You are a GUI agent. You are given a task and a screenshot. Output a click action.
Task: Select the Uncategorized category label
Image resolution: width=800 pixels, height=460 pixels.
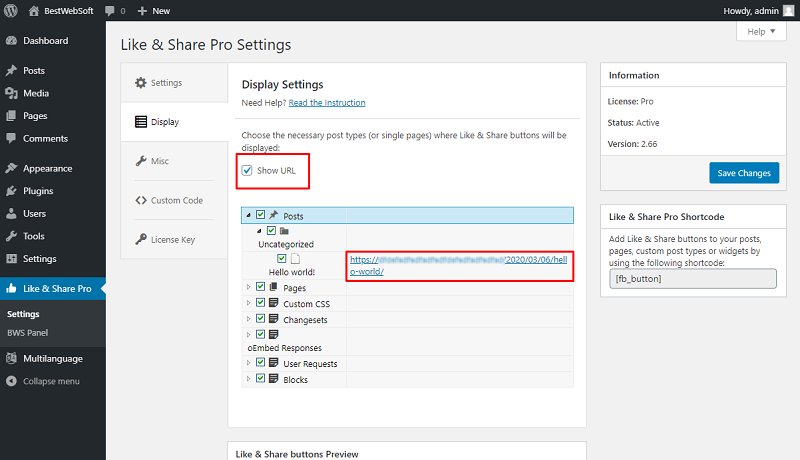click(286, 244)
